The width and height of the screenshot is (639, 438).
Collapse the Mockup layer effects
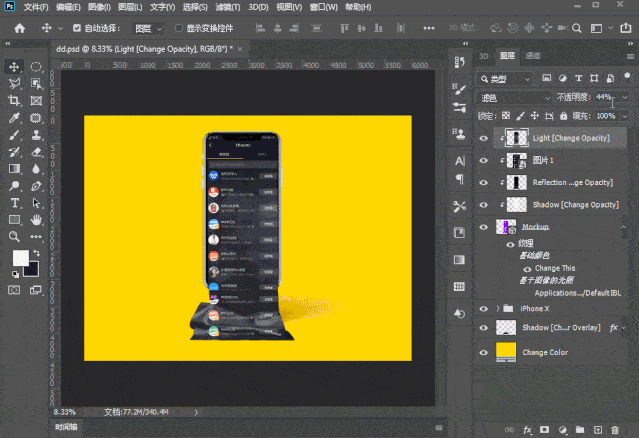point(624,227)
